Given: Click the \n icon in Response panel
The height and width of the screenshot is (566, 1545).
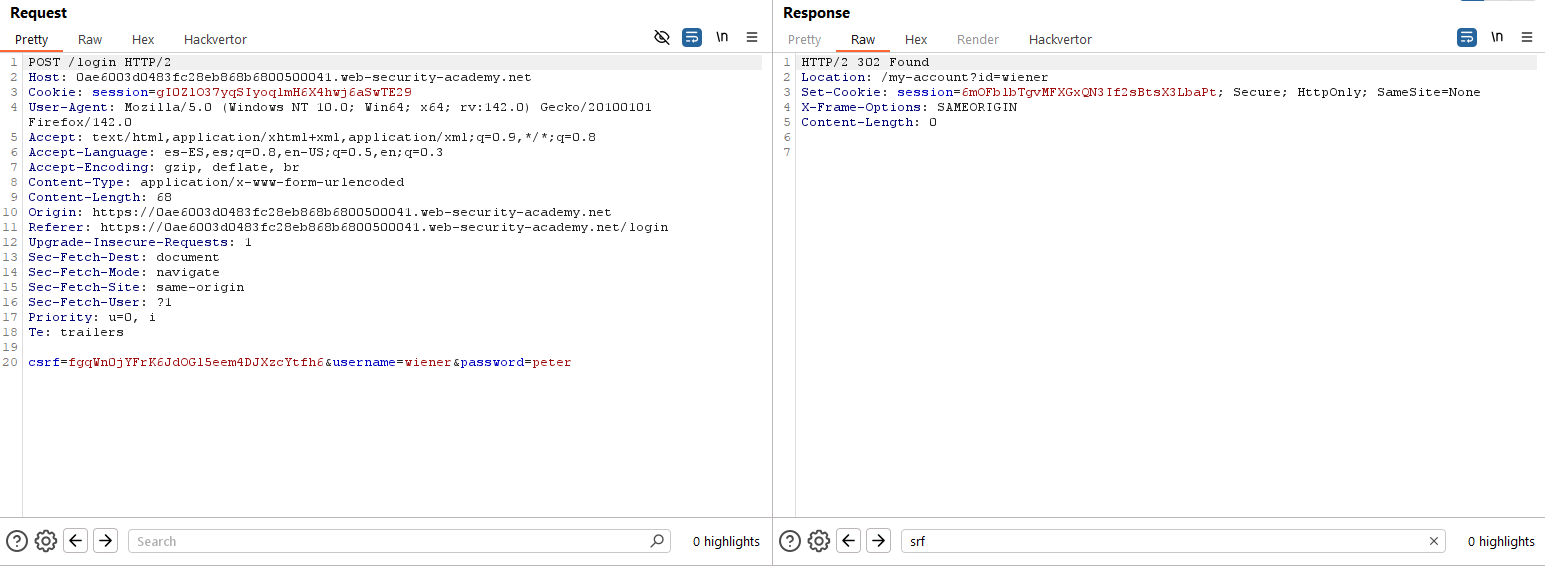Looking at the screenshot, I should (x=1497, y=38).
